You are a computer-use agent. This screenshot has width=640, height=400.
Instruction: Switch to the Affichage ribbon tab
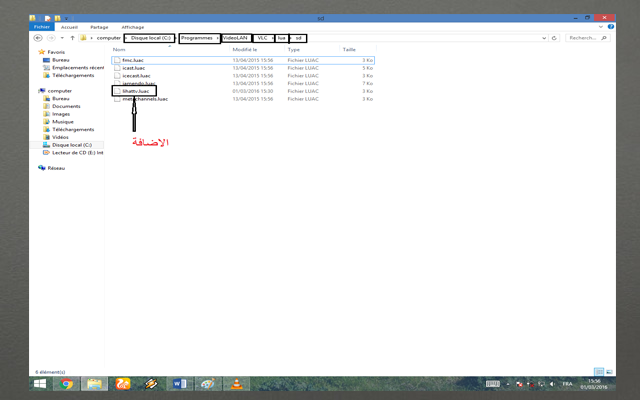(132, 27)
